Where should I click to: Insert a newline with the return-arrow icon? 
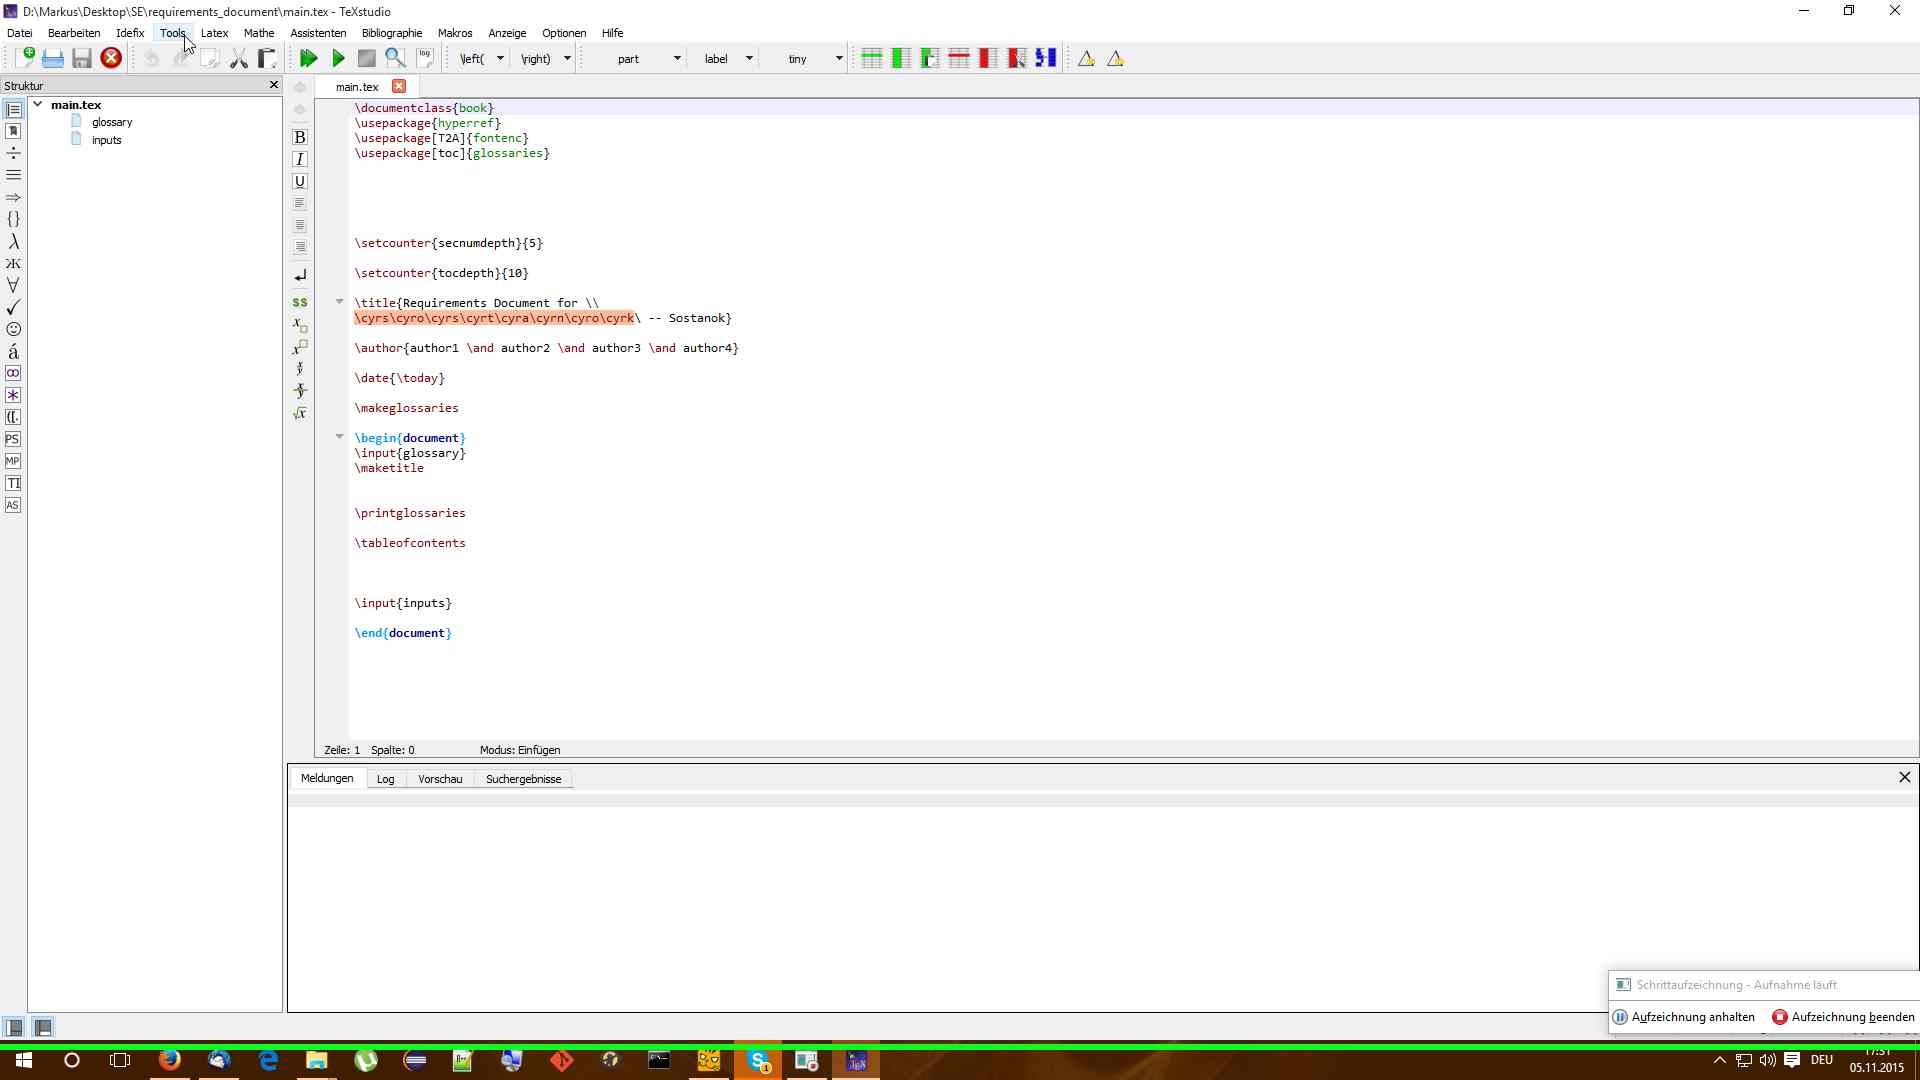click(299, 275)
